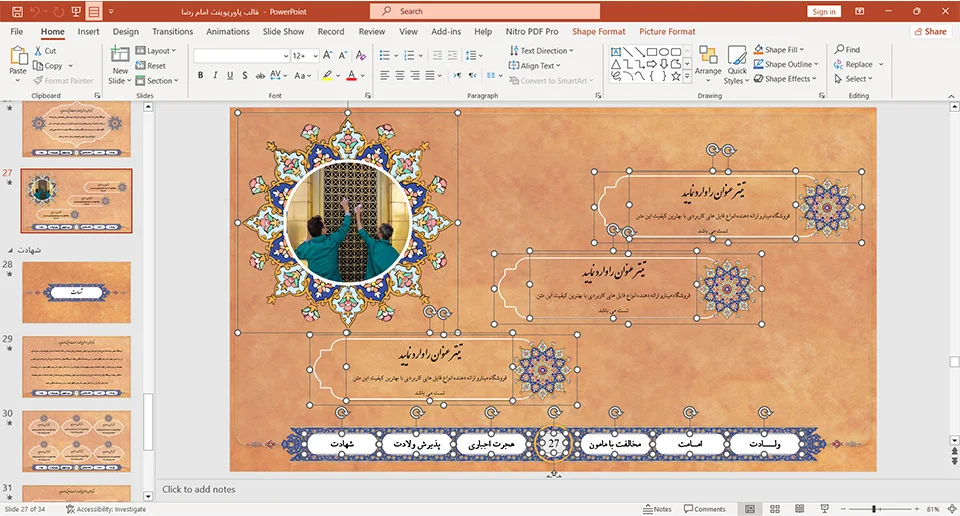Select slide 28 thumbnail
This screenshot has height=516, width=960.
[x=77, y=292]
